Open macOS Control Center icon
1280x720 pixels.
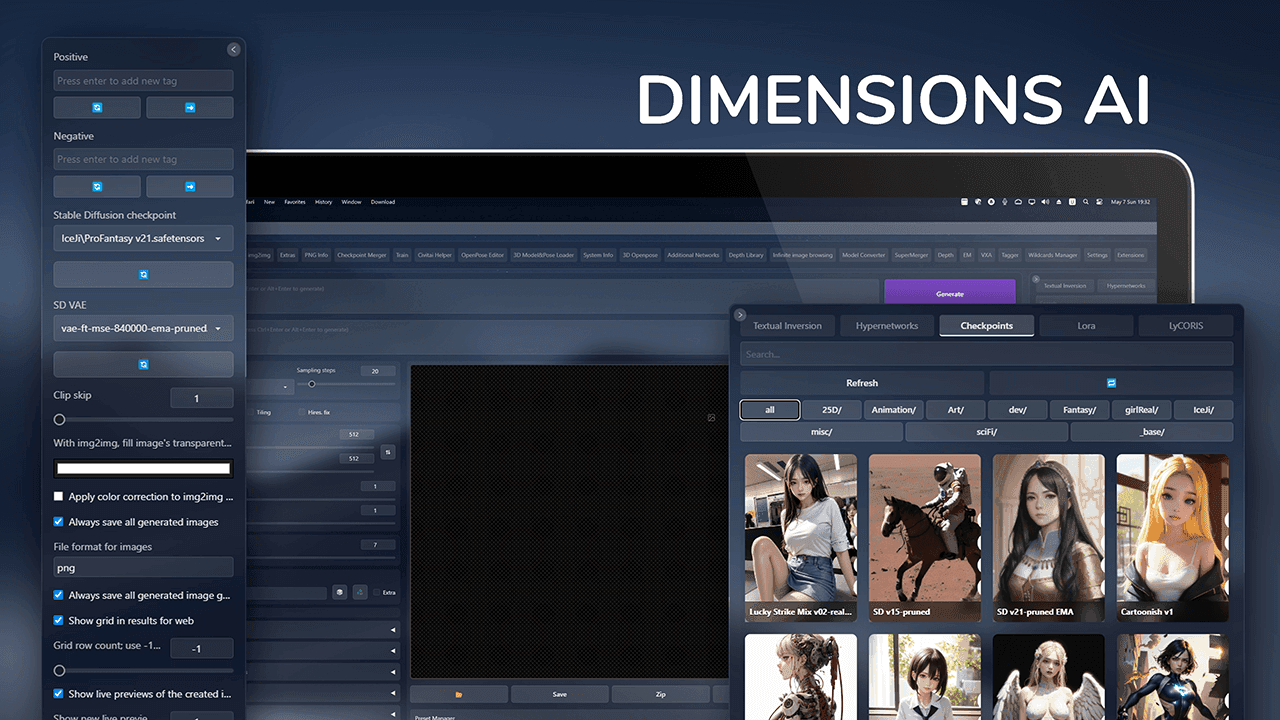coord(1098,202)
